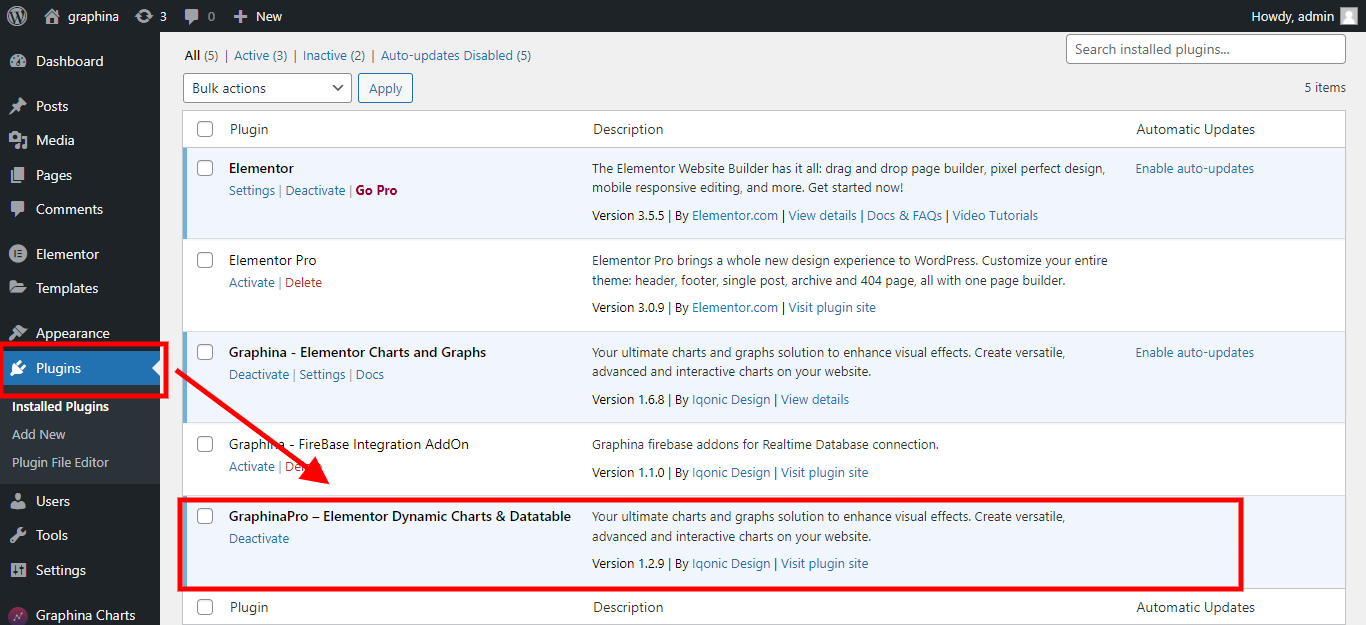Image resolution: width=1366 pixels, height=625 pixels.
Task: Open the updates icon showing 3
Action: tap(144, 16)
